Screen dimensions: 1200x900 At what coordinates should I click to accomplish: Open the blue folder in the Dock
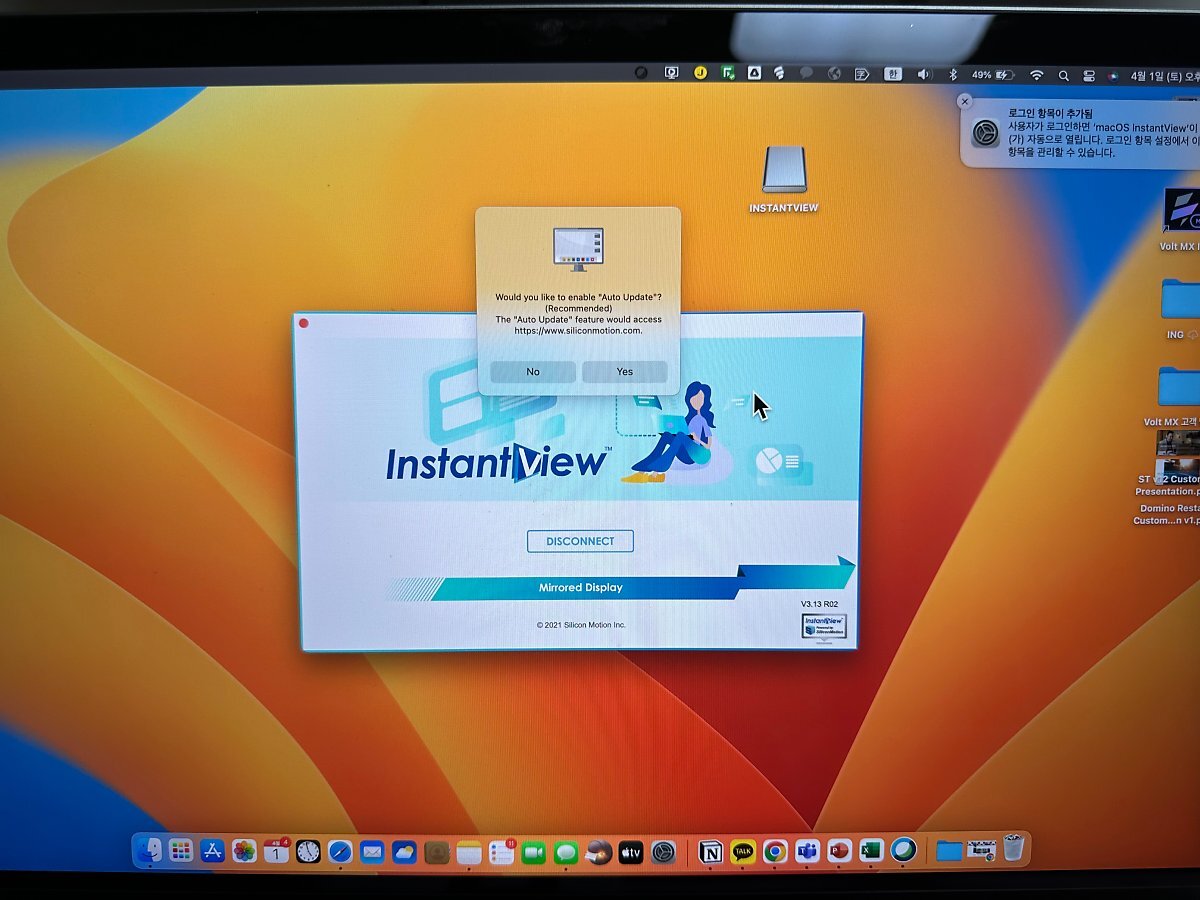coord(949,851)
